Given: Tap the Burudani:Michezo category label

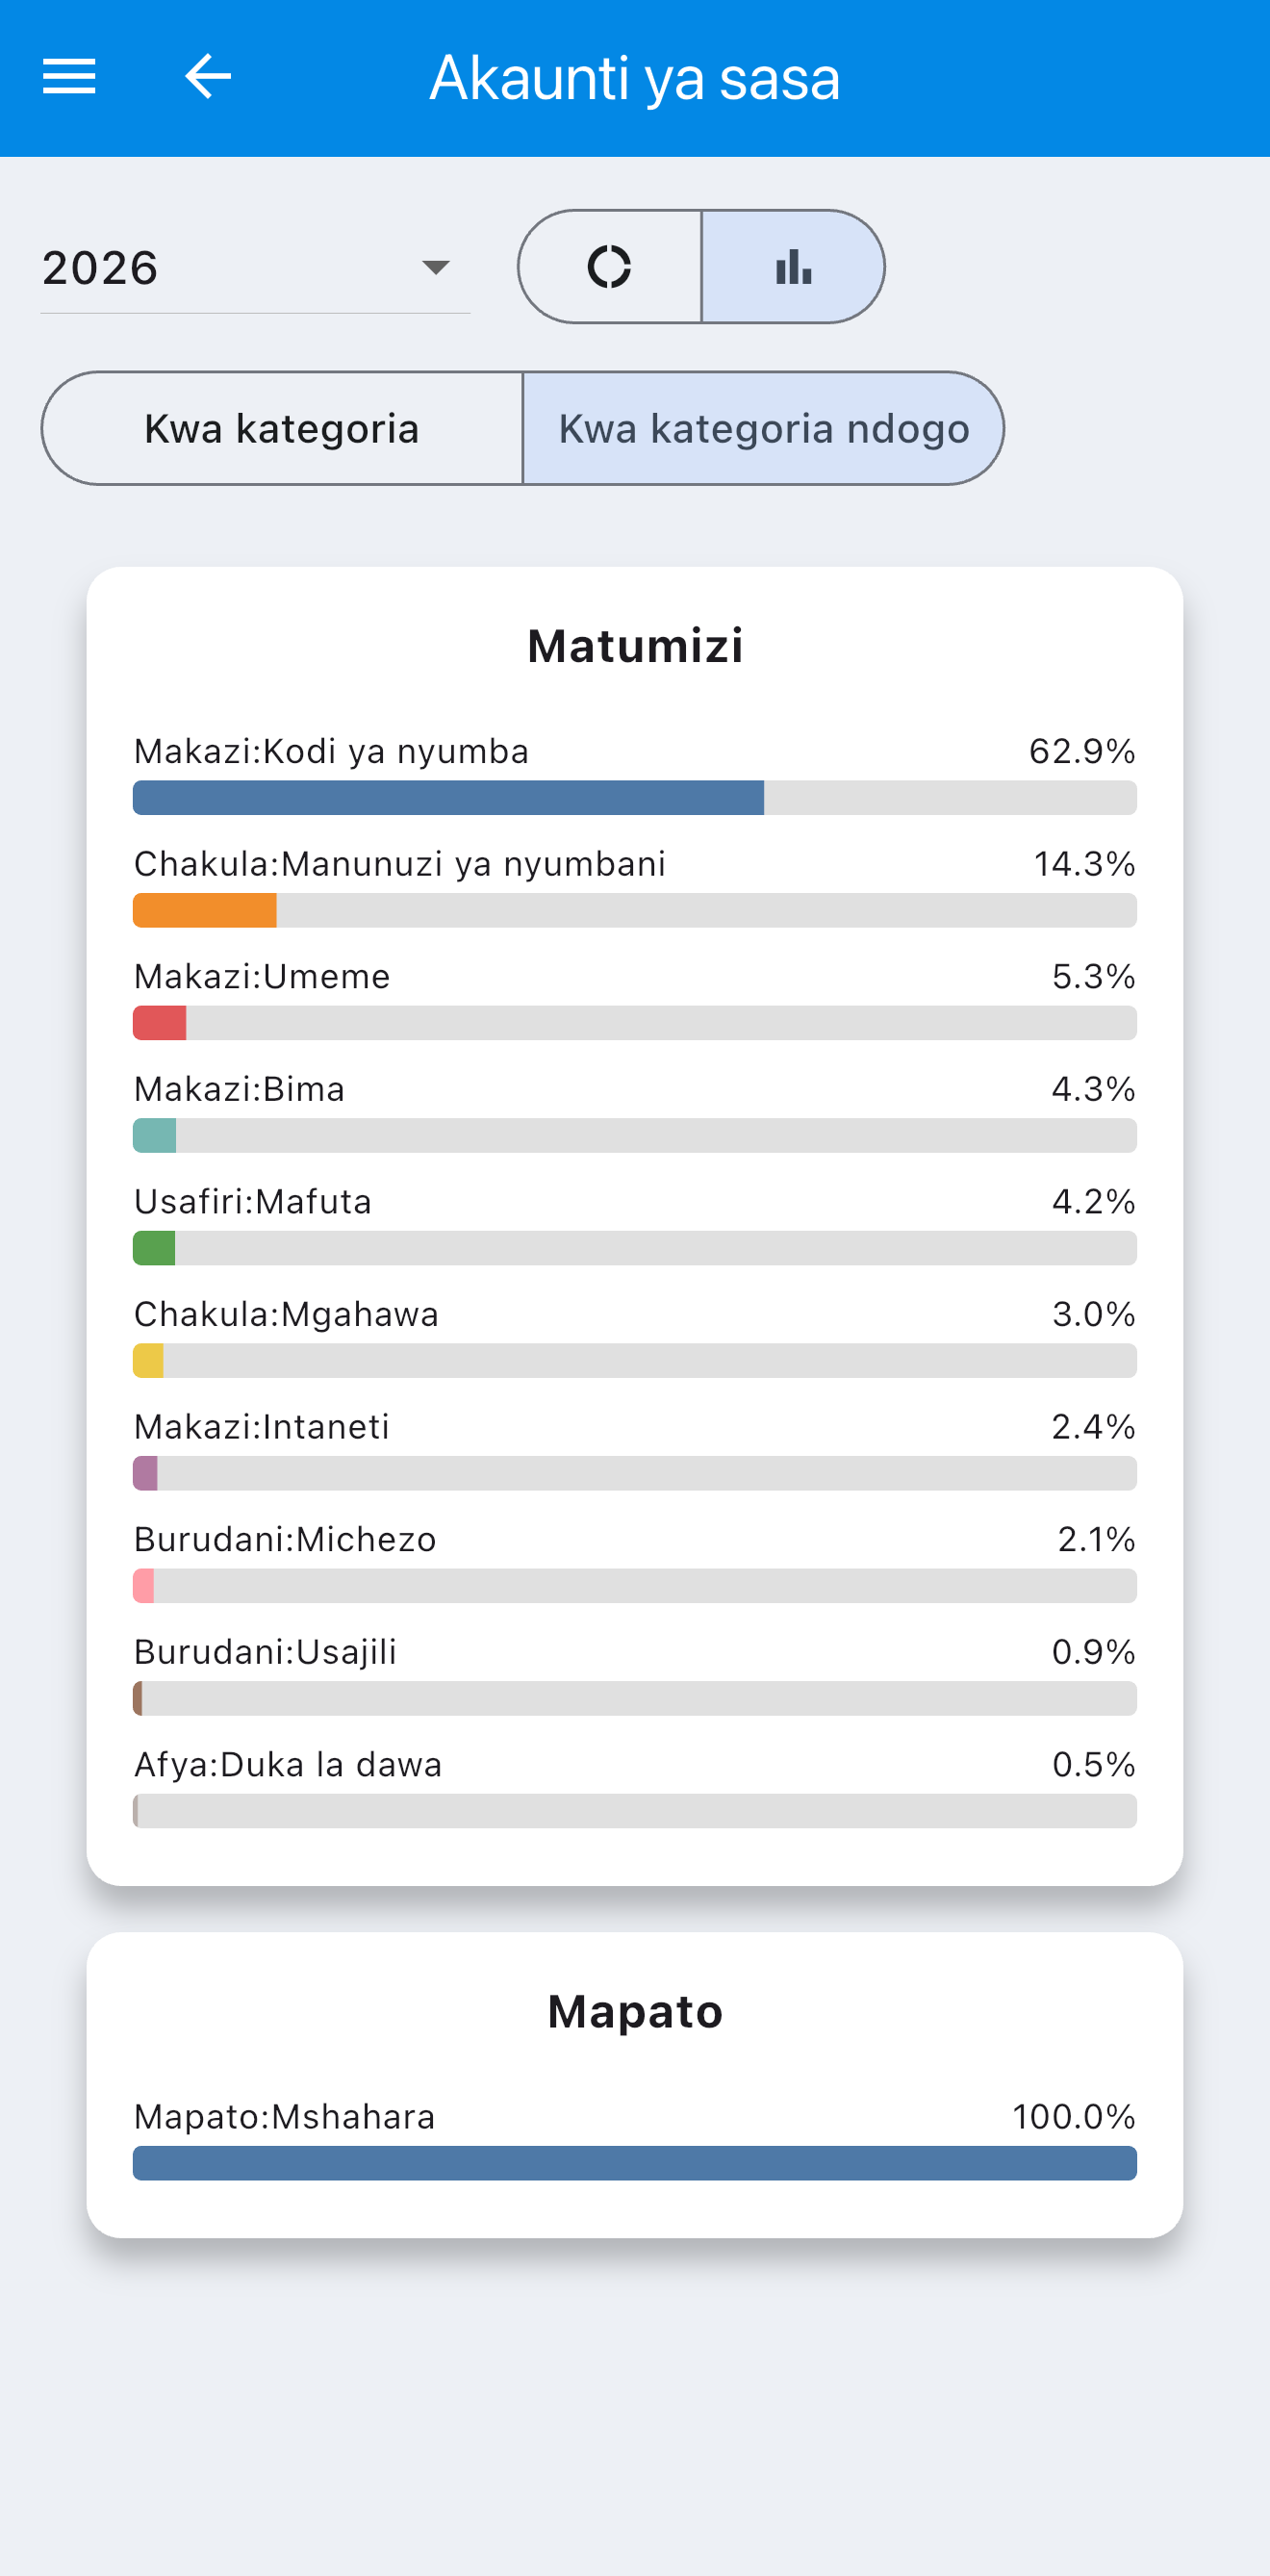Looking at the screenshot, I should tap(285, 1540).
